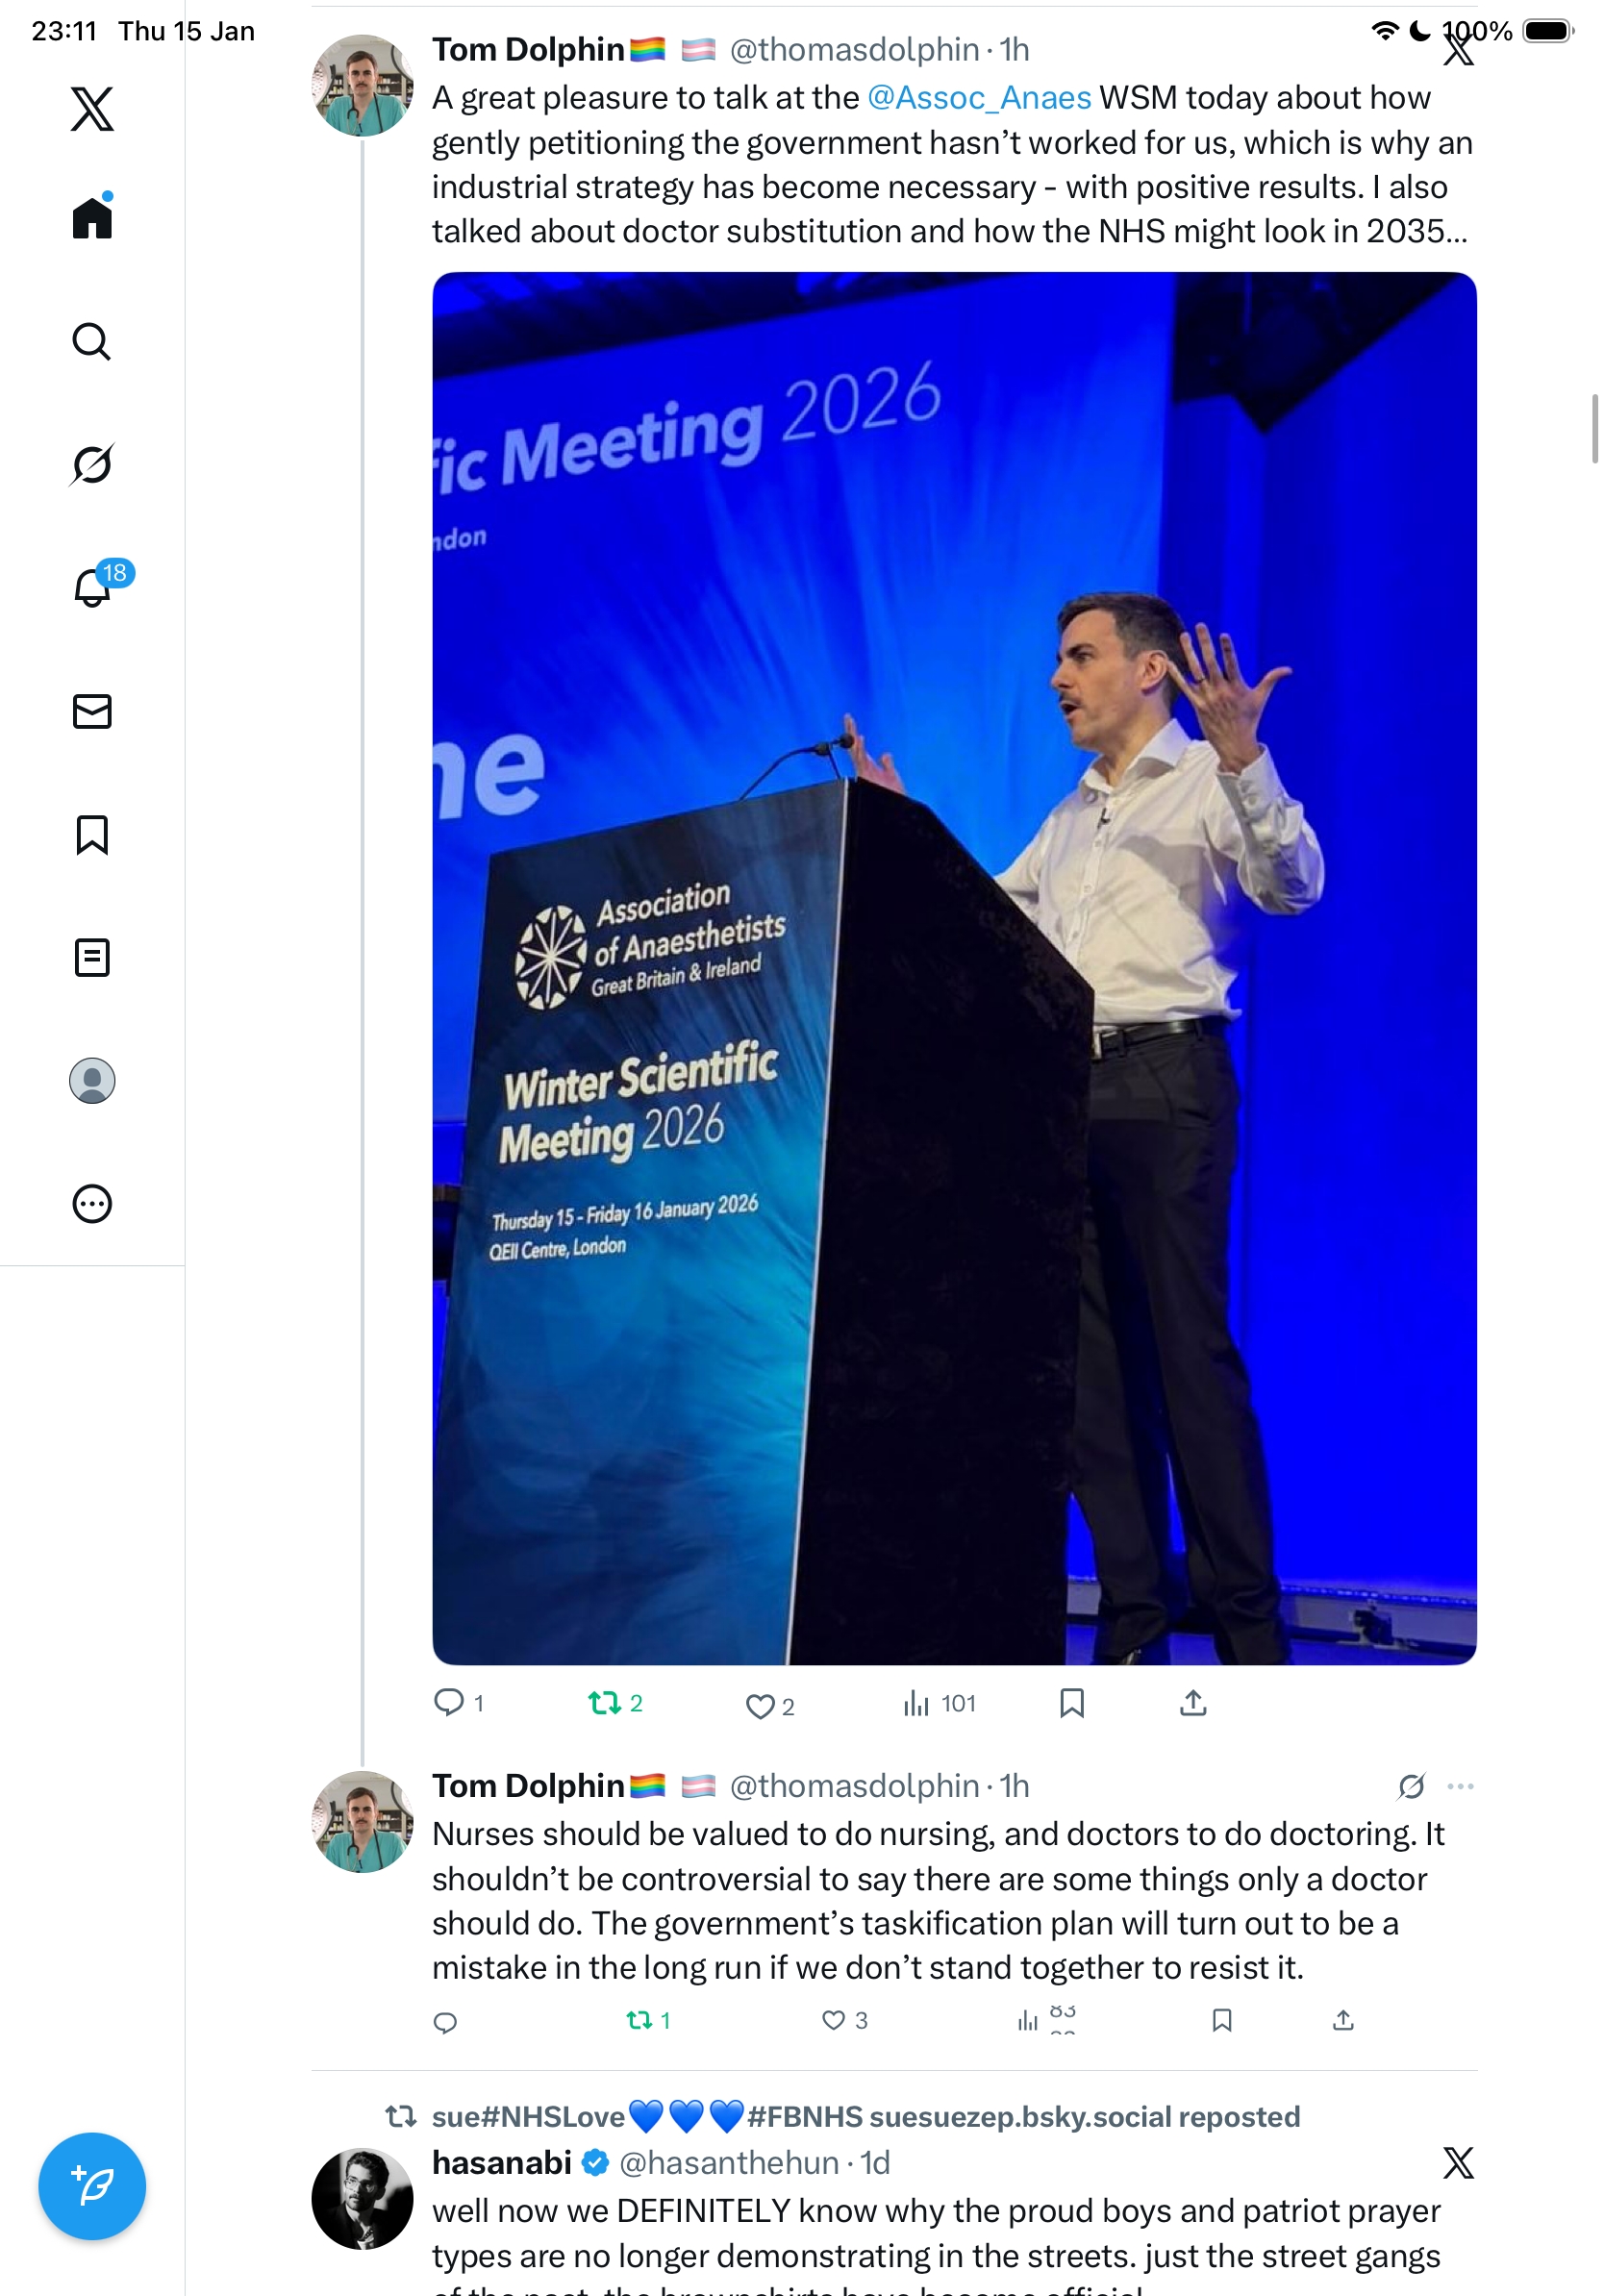This screenshot has height=2296, width=1604.
Task: Click the timeline scrollbar handle
Action: [x=1595, y=429]
